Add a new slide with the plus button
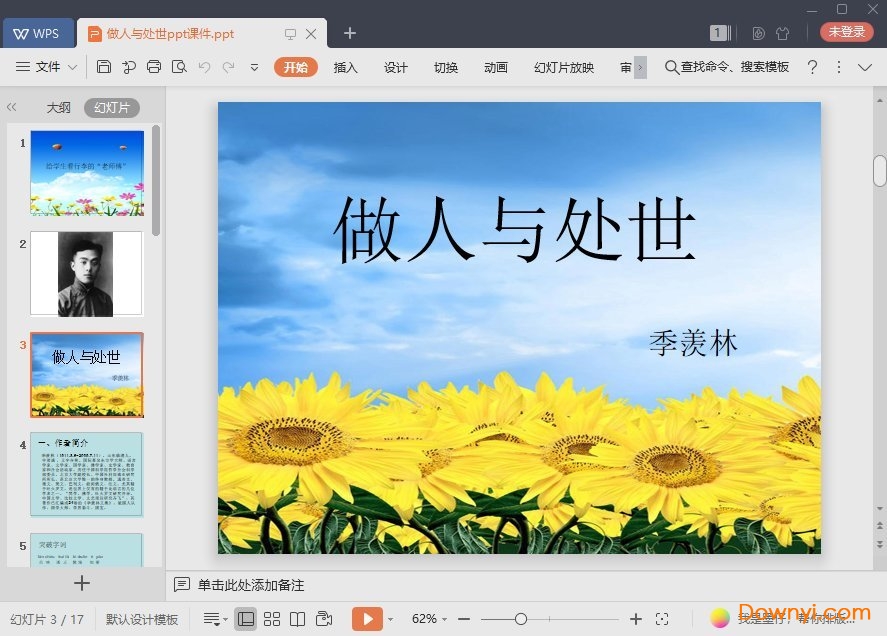Screen dimensions: 887x636 tap(82, 583)
